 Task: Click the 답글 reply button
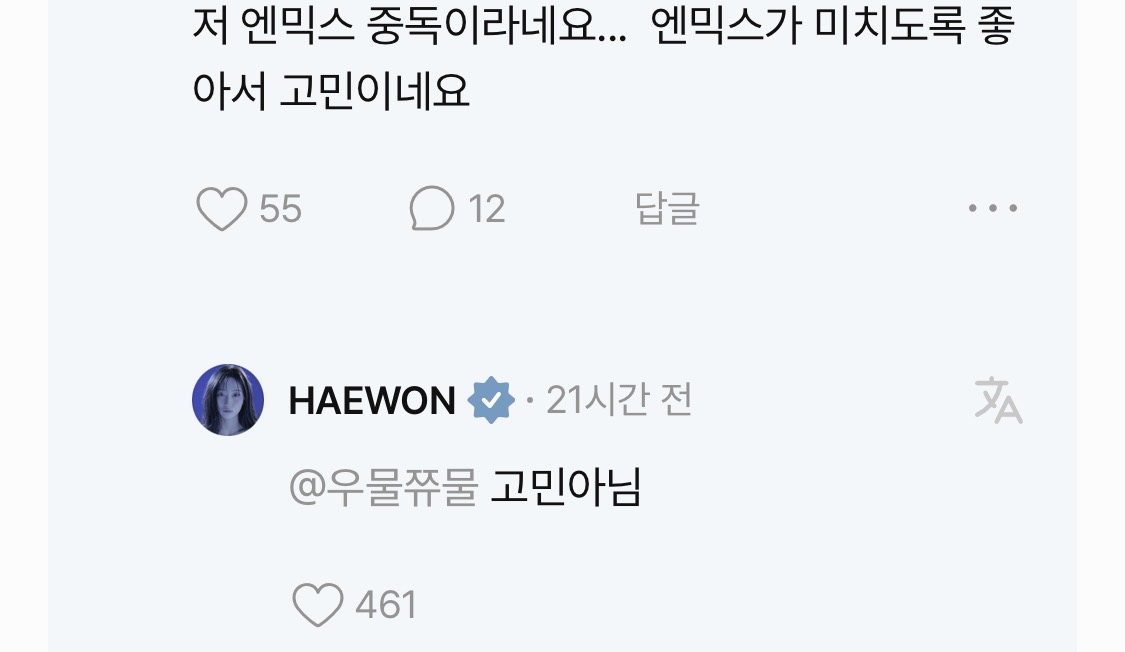[x=667, y=209]
